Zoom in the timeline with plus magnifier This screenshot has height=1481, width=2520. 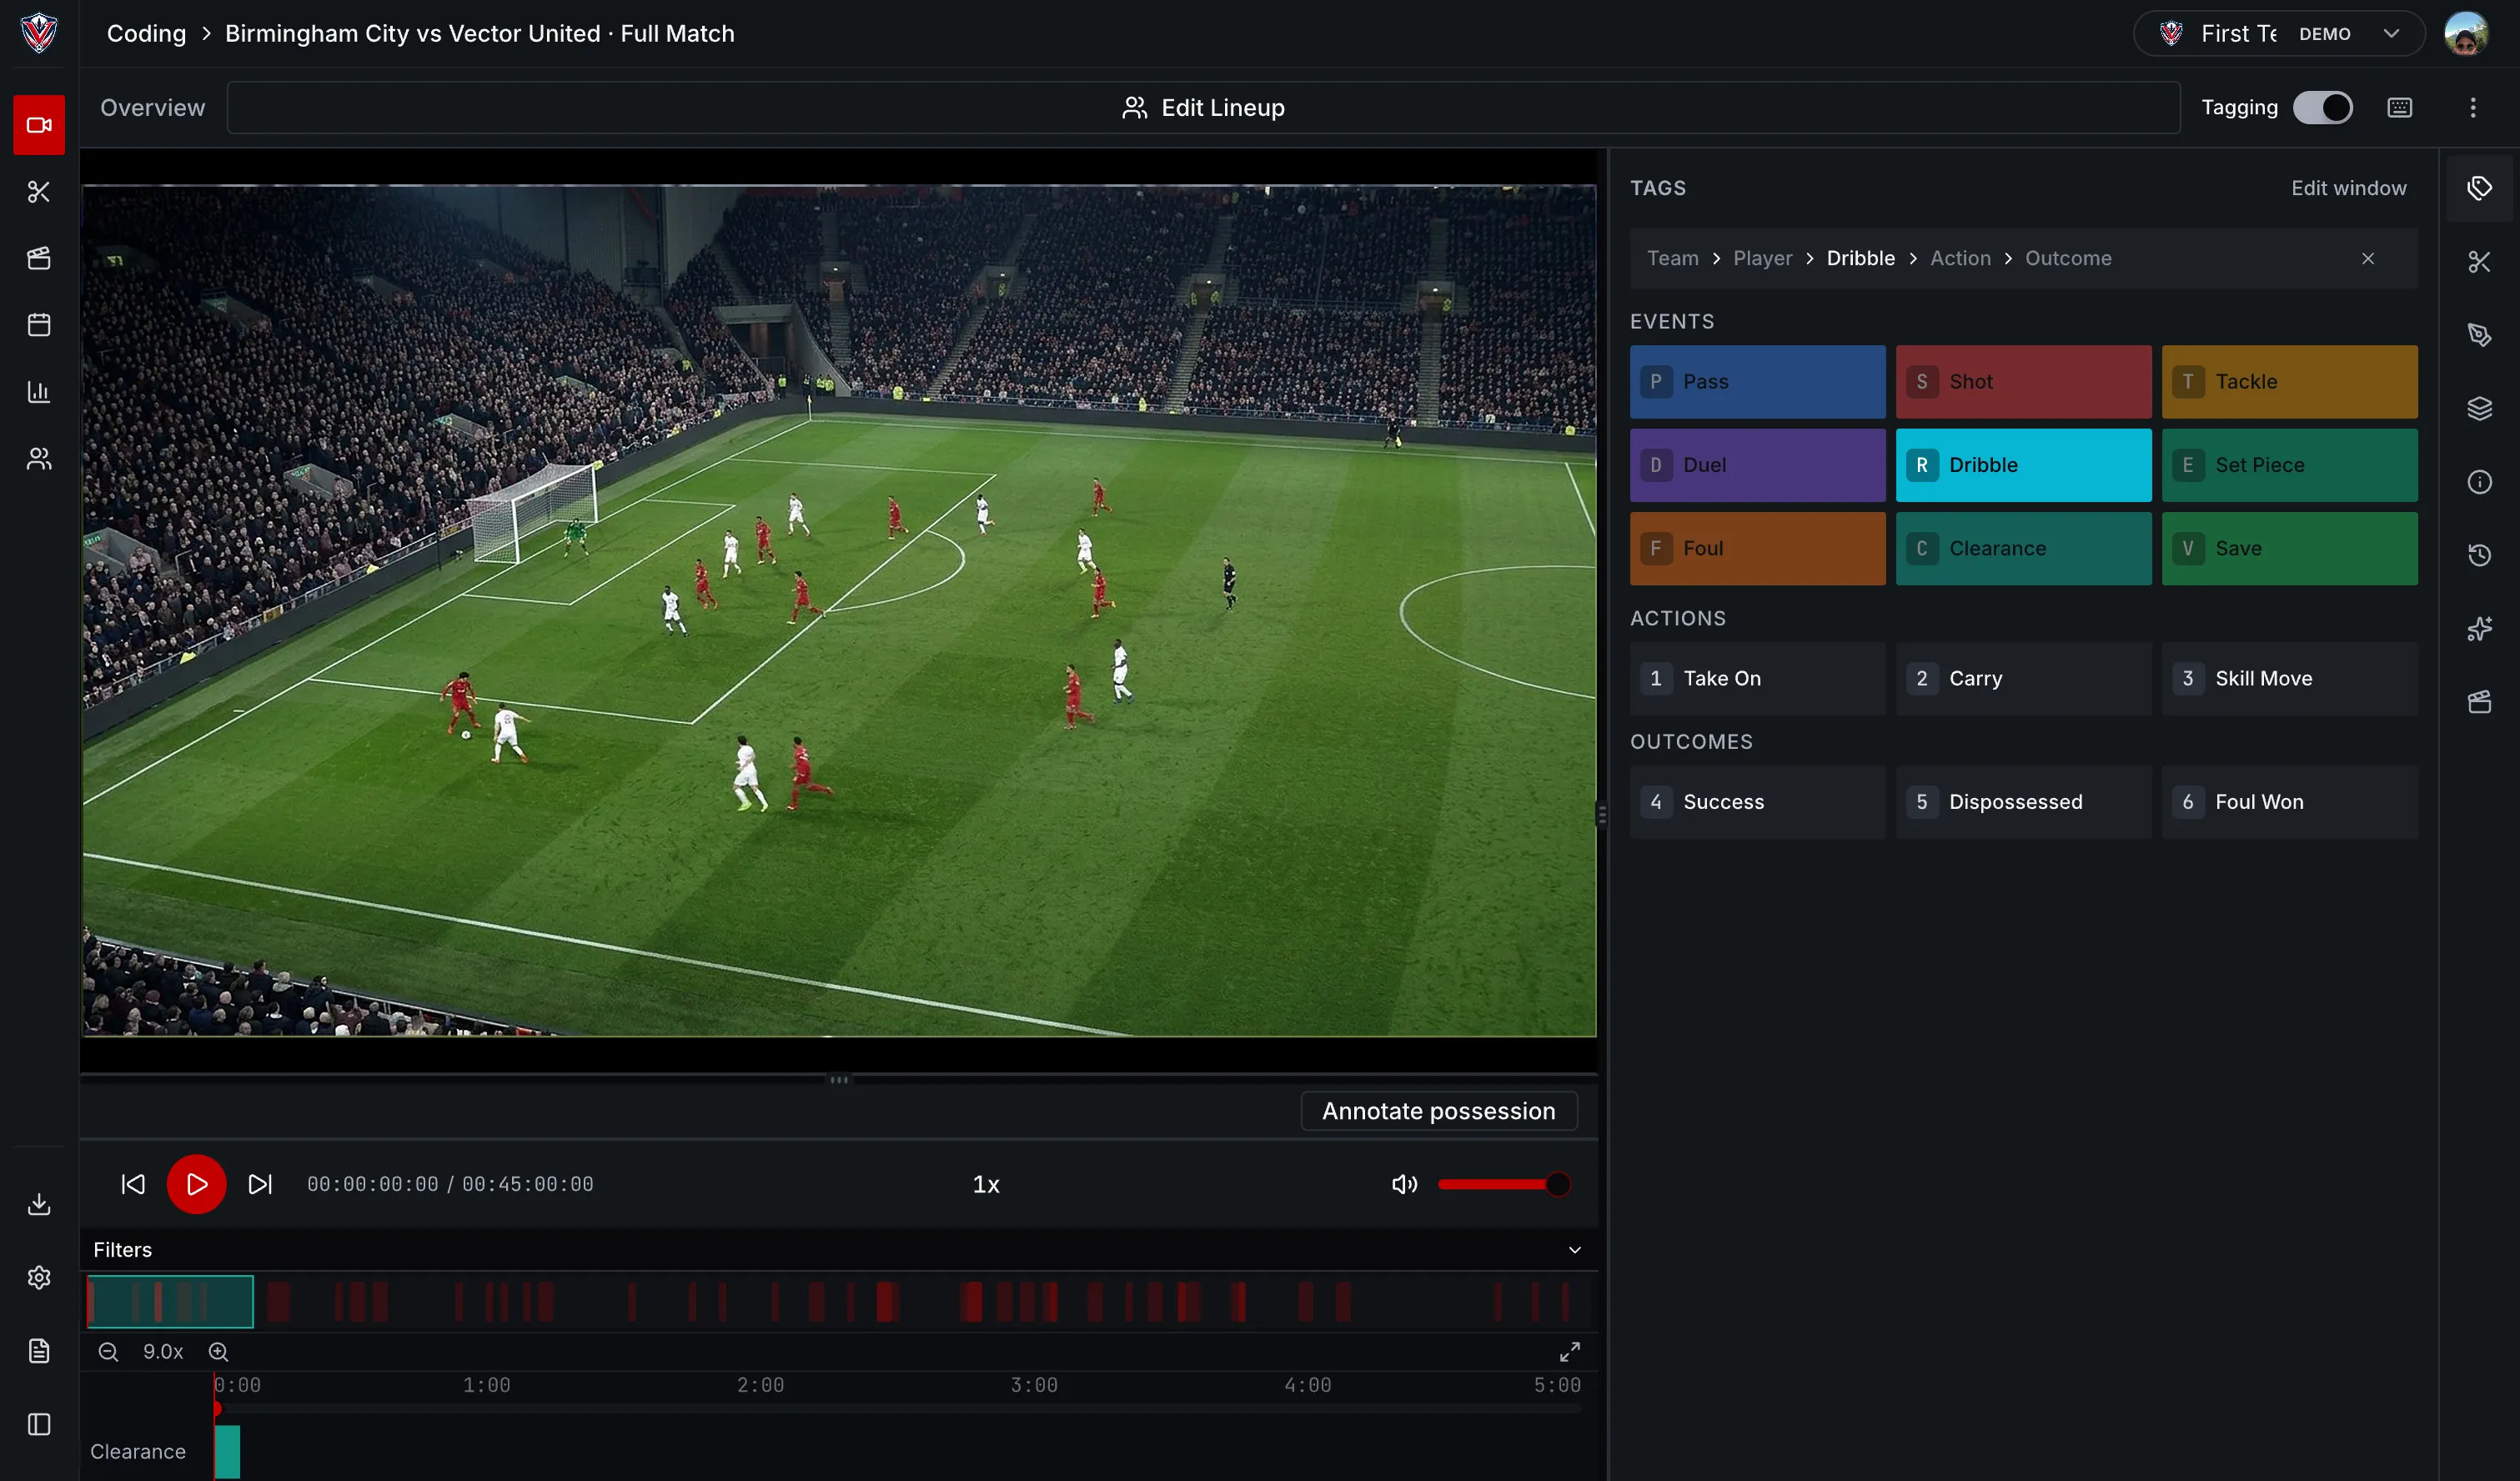218,1352
